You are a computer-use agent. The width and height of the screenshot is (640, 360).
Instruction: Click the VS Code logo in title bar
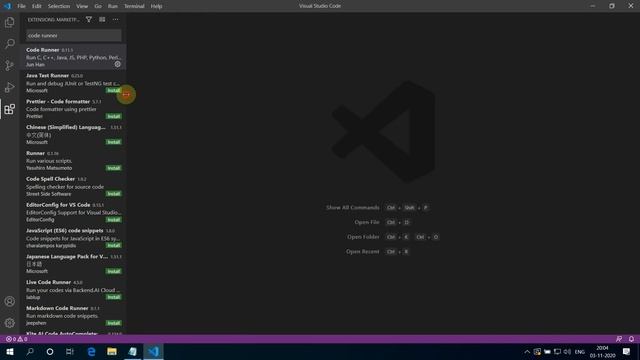click(7, 6)
